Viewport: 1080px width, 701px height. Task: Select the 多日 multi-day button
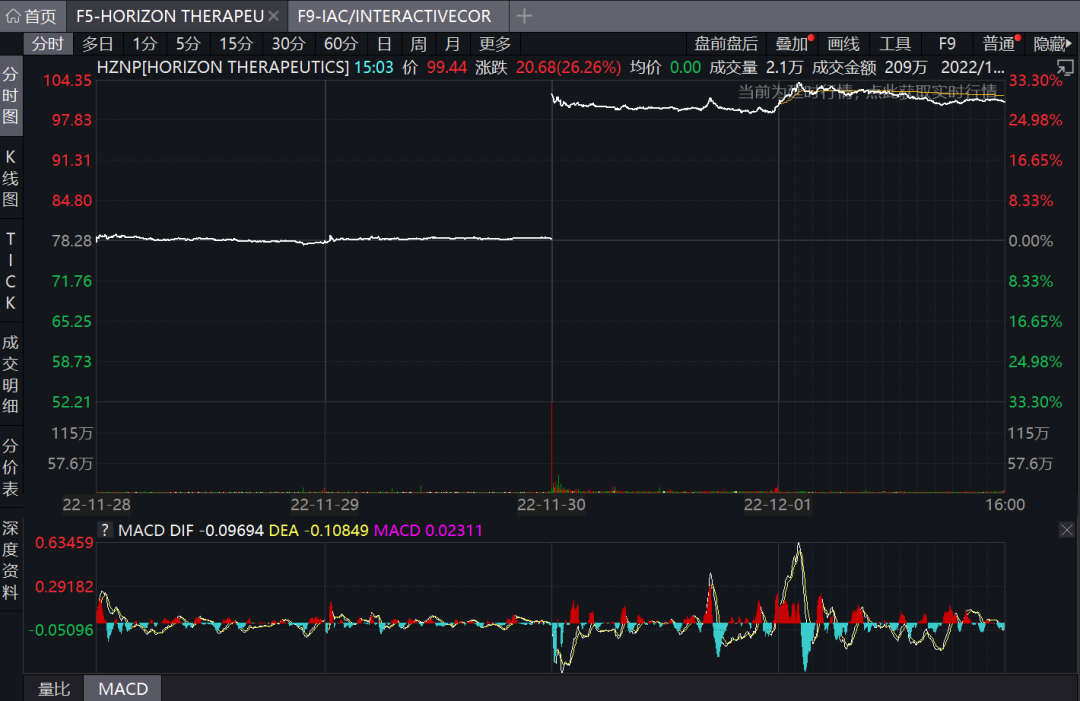tap(98, 44)
